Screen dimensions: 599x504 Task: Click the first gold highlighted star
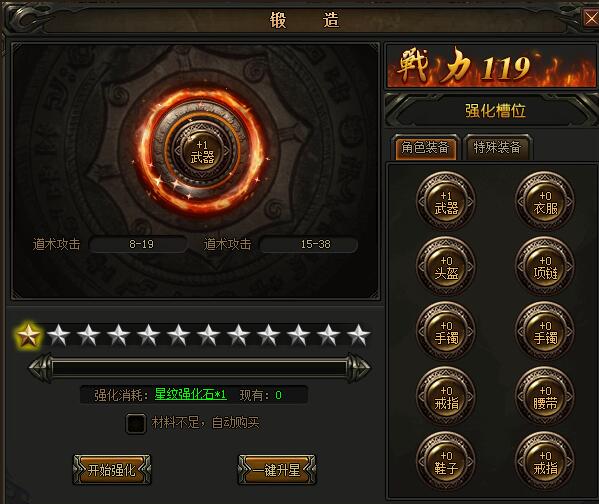(x=28, y=335)
